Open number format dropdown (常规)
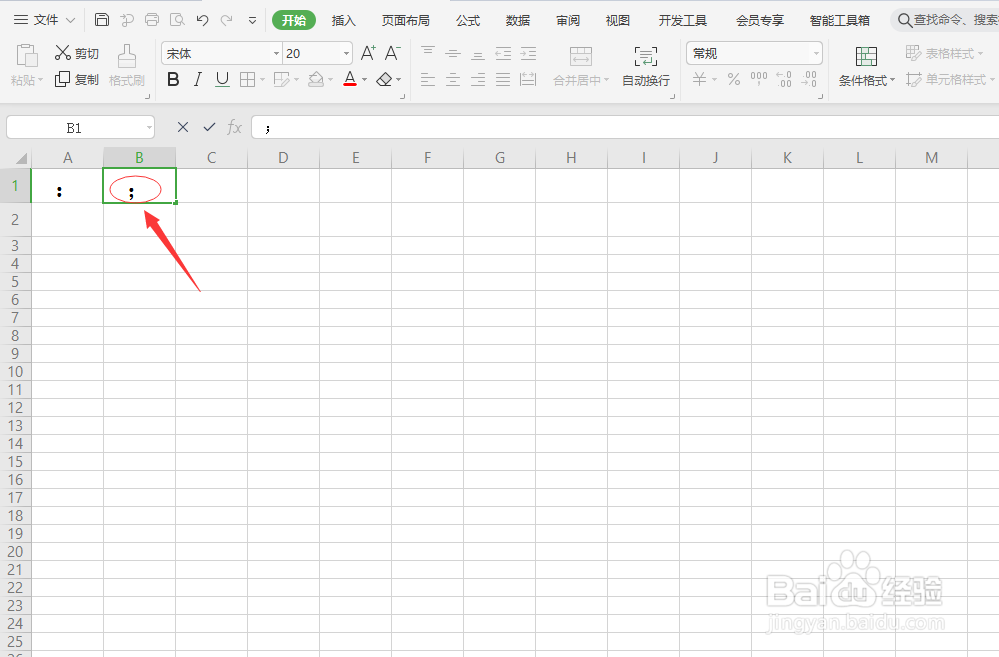This screenshot has width=999, height=657. (816, 54)
